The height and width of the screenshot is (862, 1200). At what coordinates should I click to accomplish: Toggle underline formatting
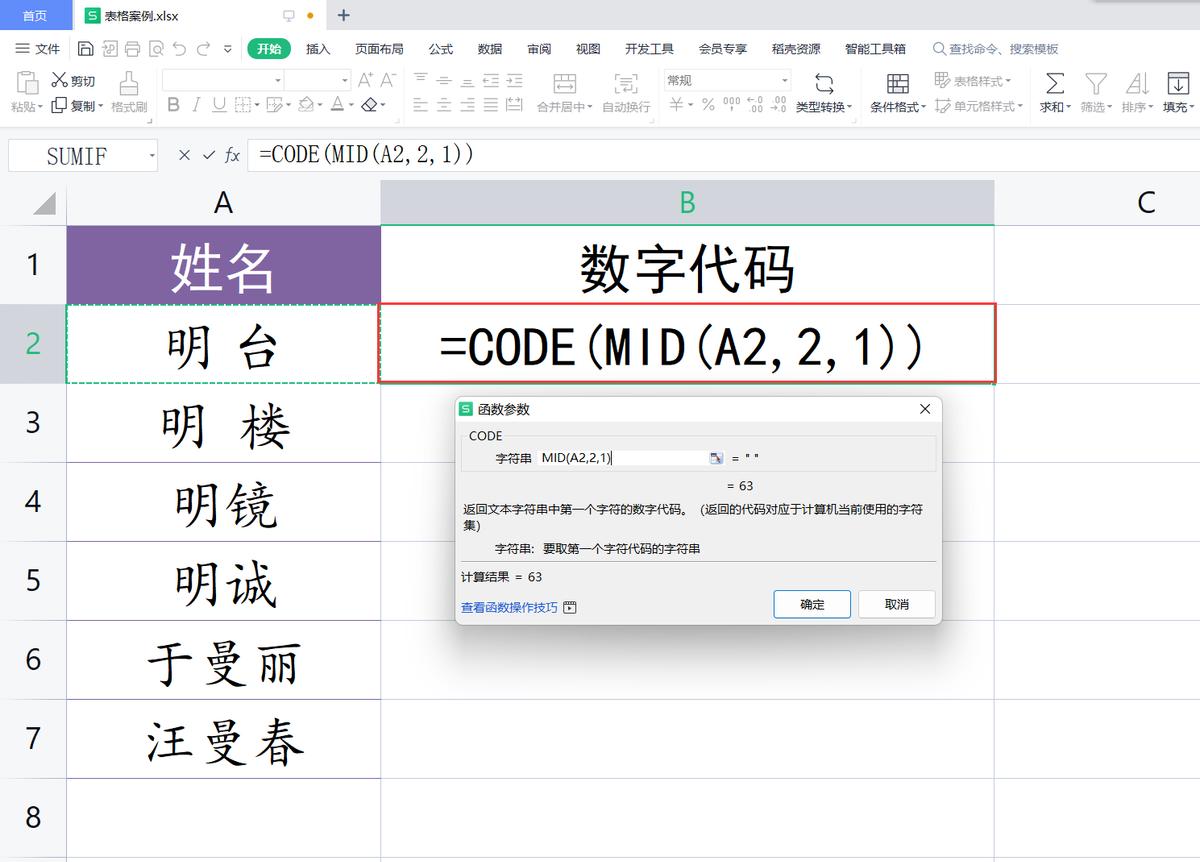tap(219, 104)
